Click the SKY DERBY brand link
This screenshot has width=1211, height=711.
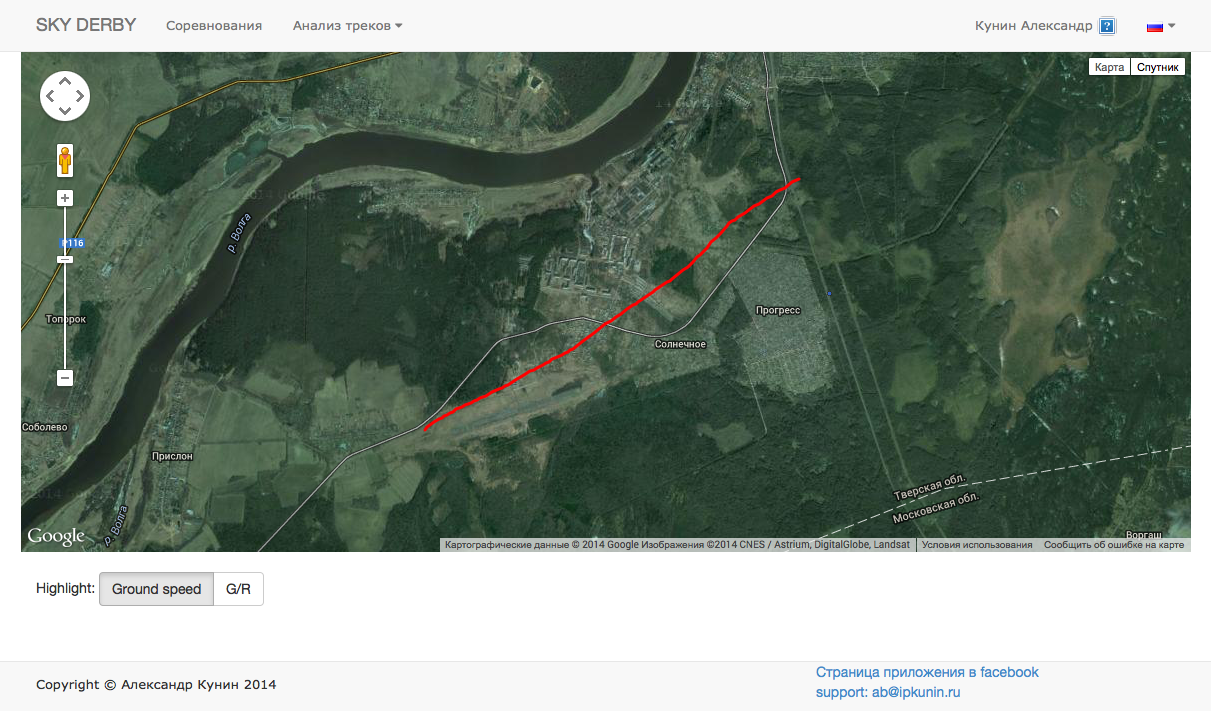[86, 25]
